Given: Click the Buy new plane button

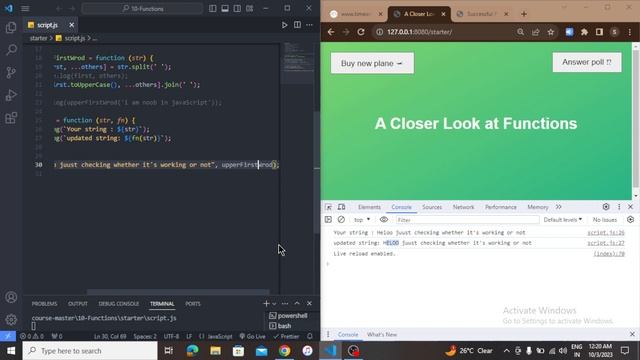Looking at the screenshot, I should 372,63.
